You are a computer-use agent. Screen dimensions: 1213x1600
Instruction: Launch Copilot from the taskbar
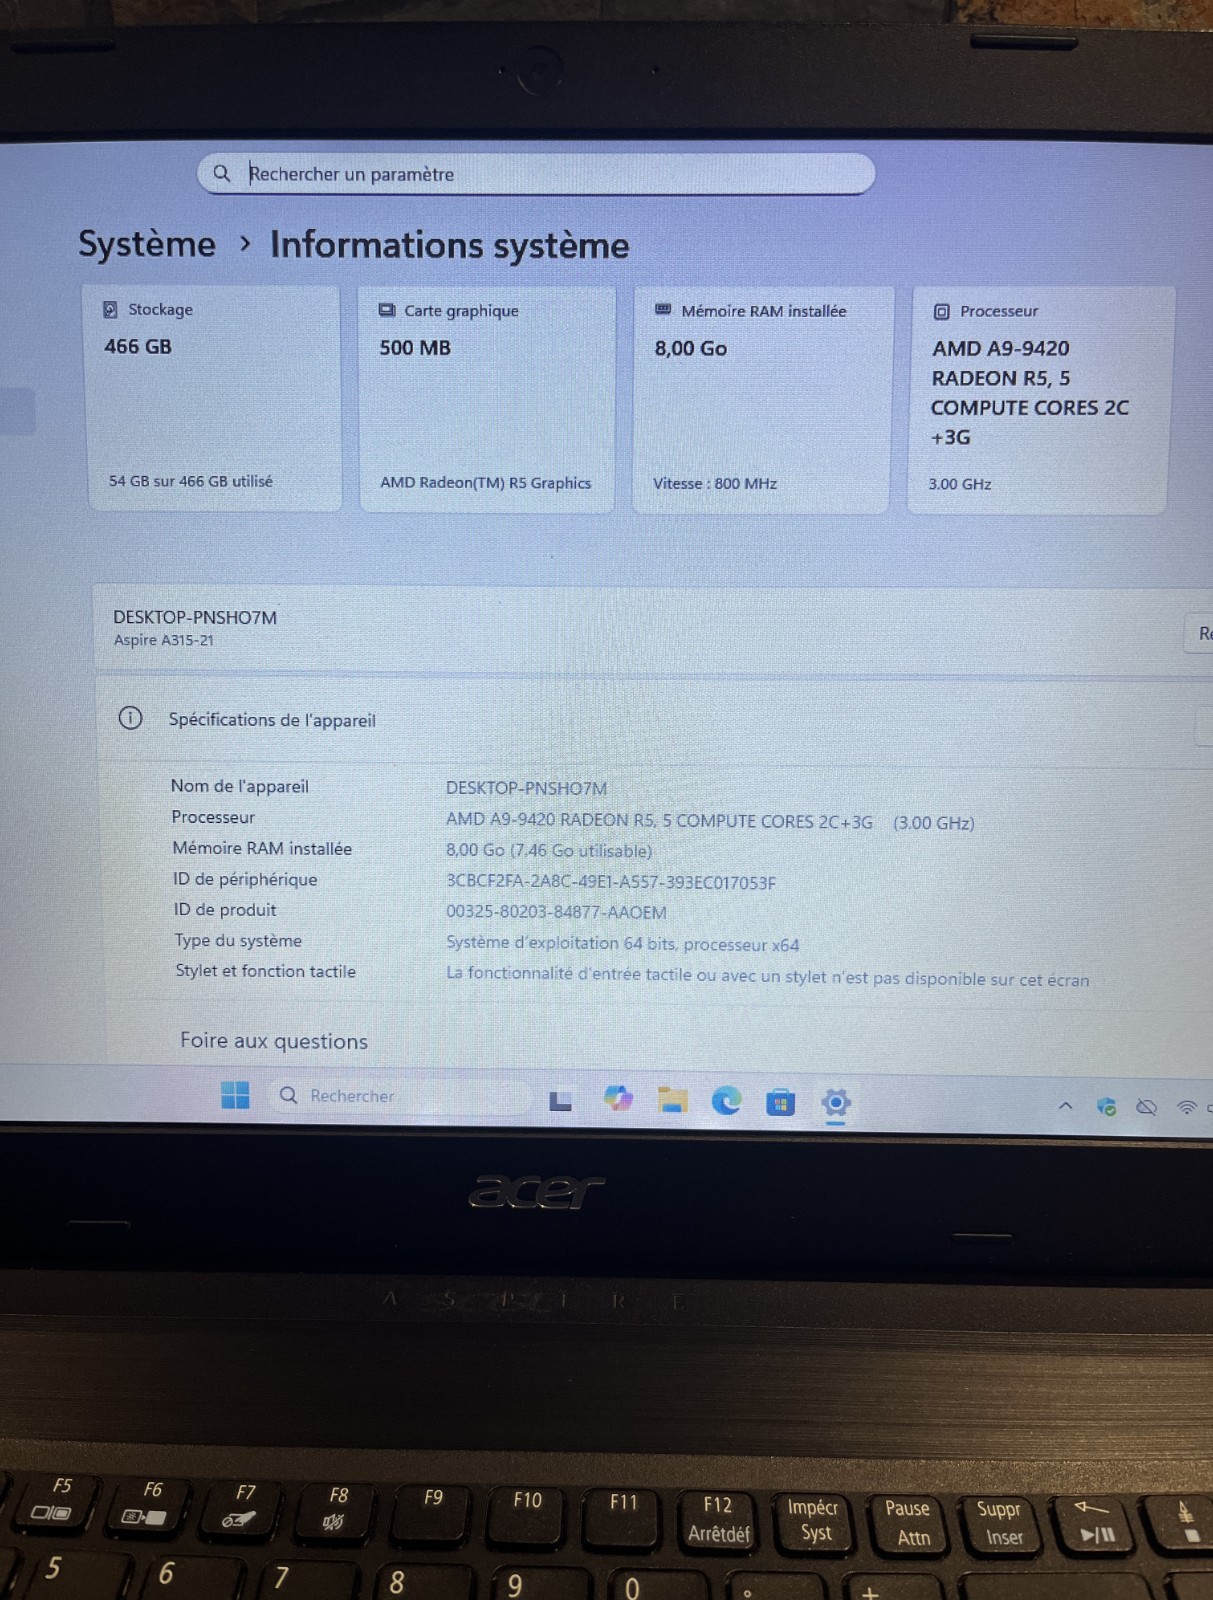[618, 1099]
